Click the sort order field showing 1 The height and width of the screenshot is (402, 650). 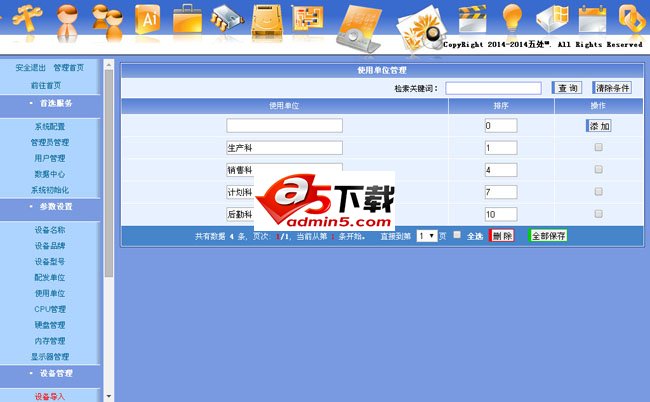point(501,148)
